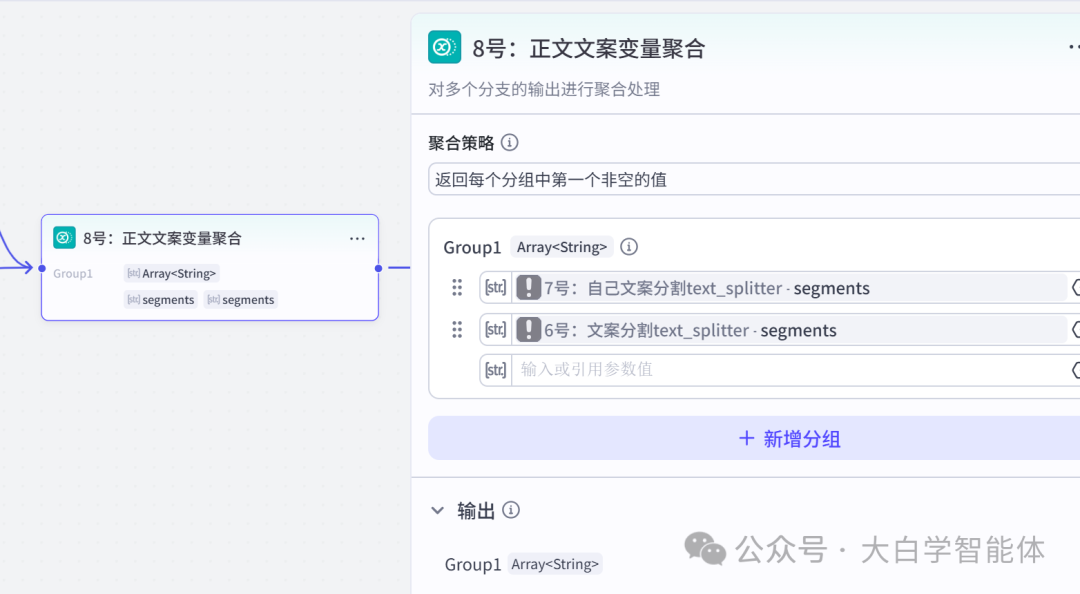1080x594 pixels.
Task: Grab the drag handle of 7号 segments row
Action: pyautogui.click(x=457, y=287)
